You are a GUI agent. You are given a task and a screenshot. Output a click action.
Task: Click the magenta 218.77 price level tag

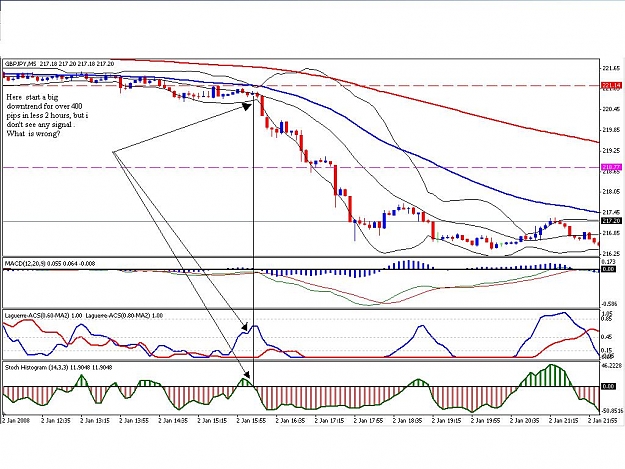pyautogui.click(x=611, y=167)
